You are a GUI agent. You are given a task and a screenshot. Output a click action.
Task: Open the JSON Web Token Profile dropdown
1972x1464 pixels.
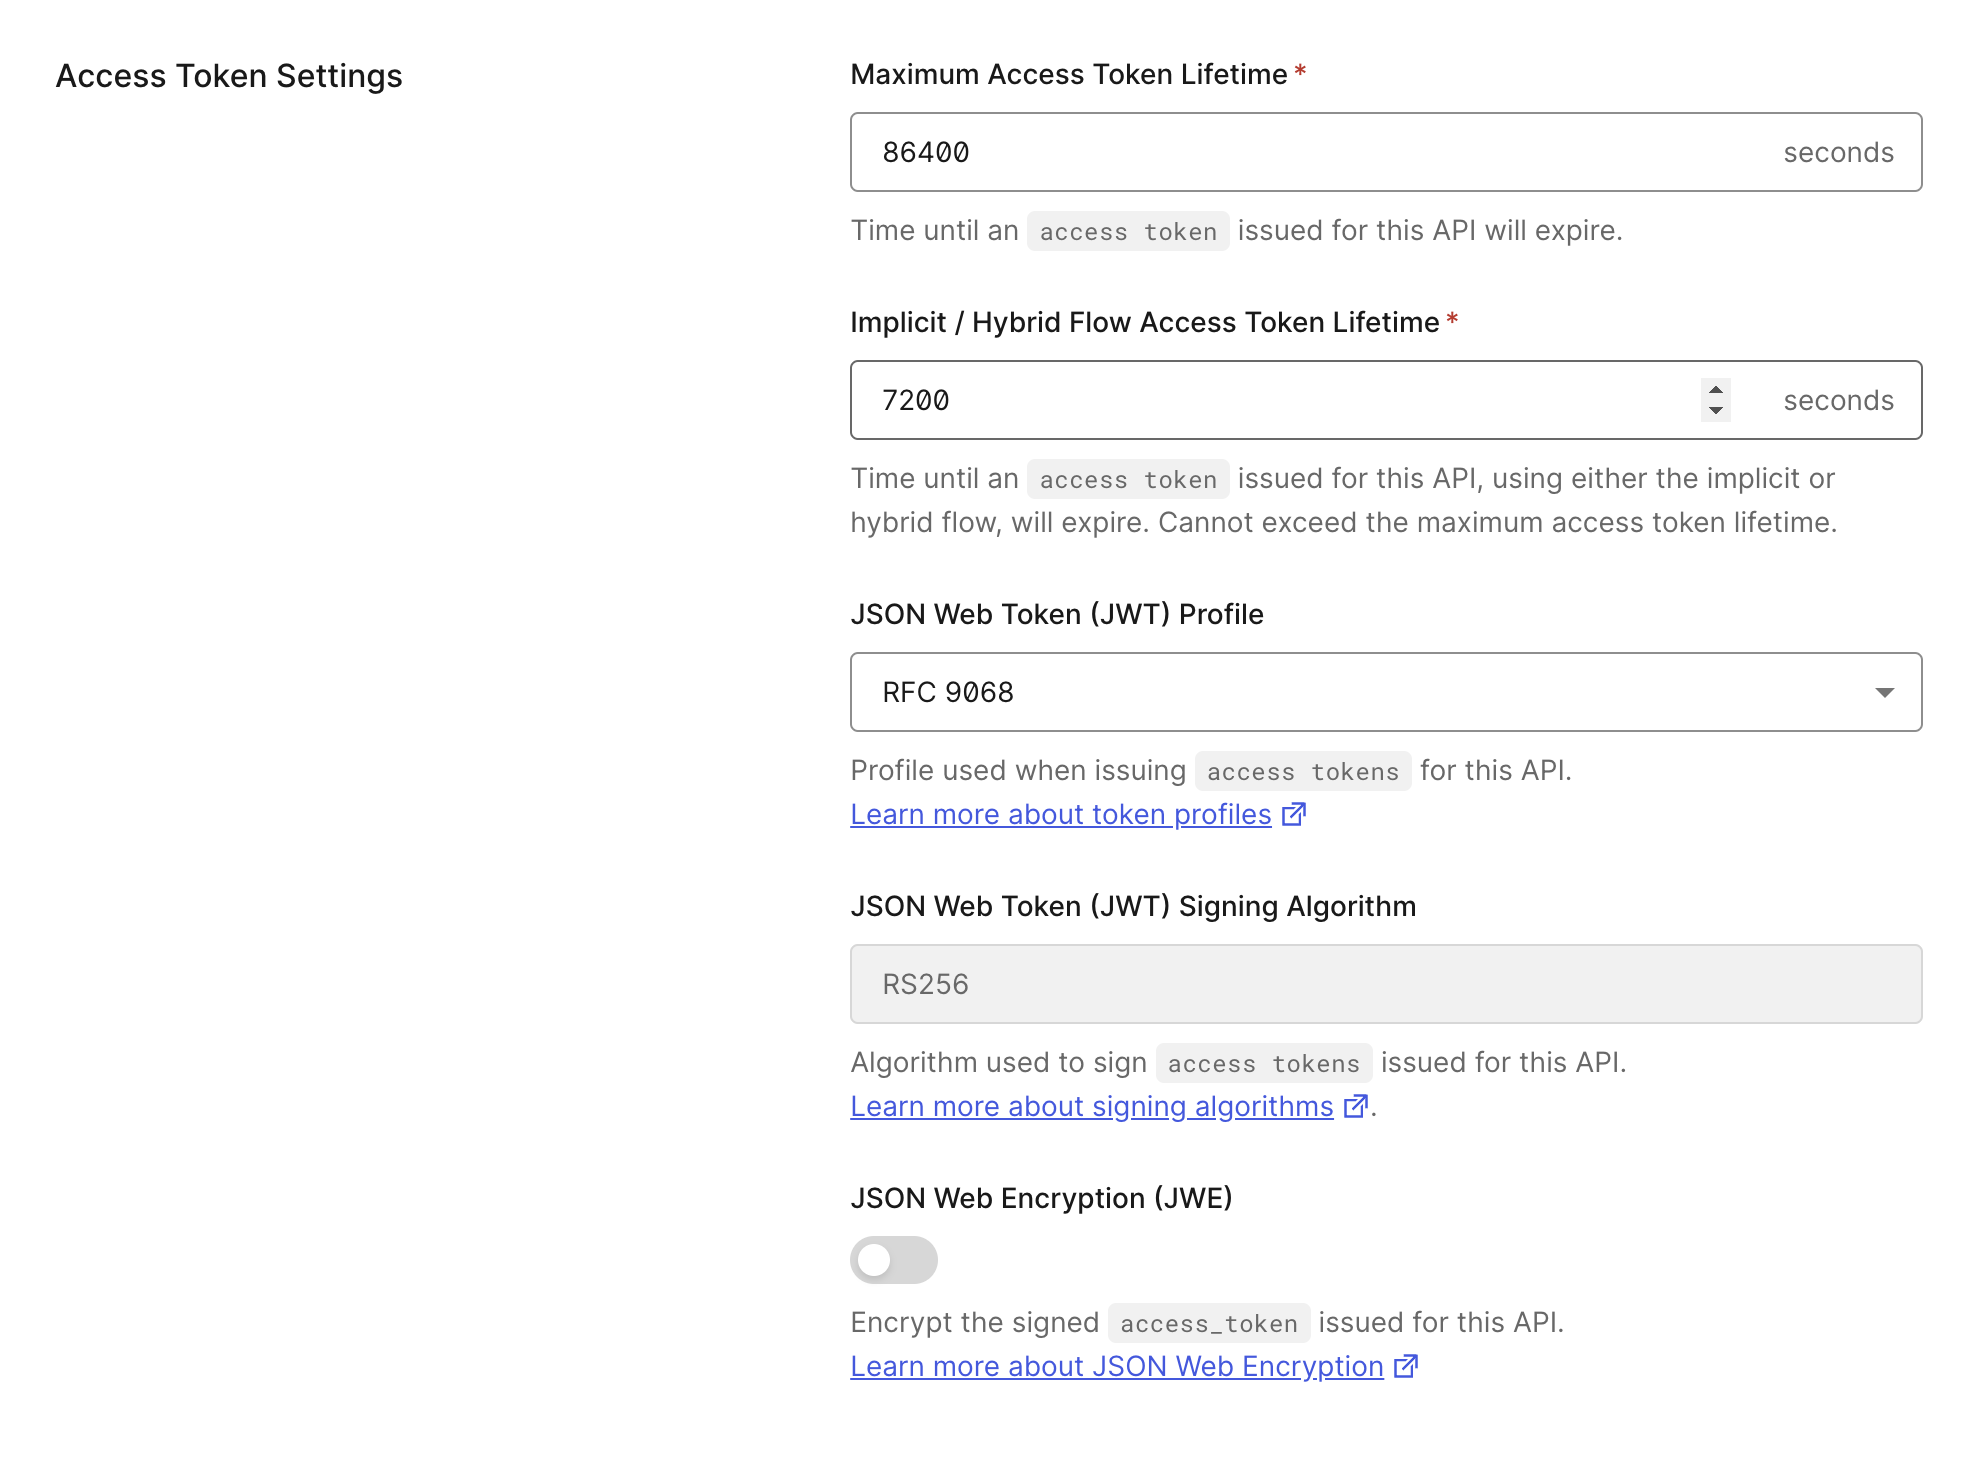coord(1385,691)
